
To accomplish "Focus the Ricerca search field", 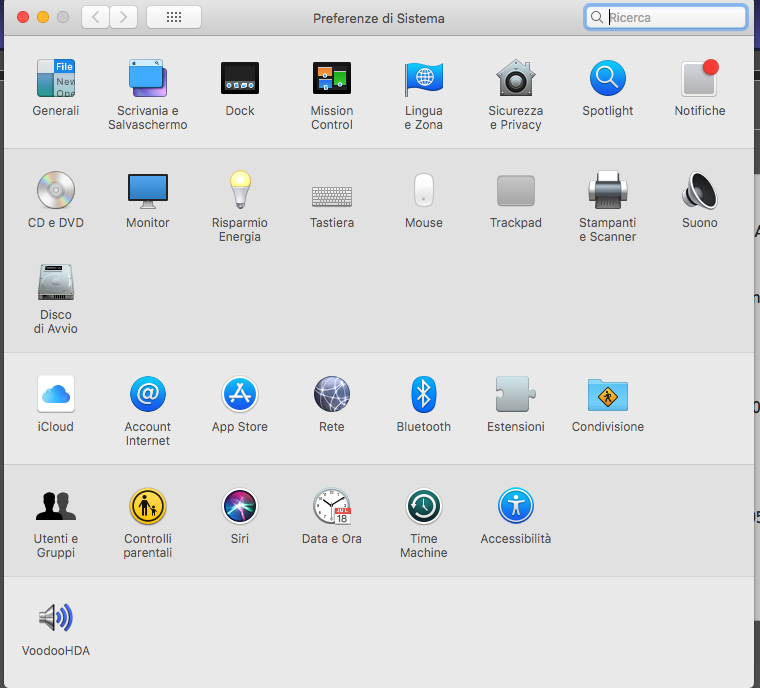I will pos(666,17).
